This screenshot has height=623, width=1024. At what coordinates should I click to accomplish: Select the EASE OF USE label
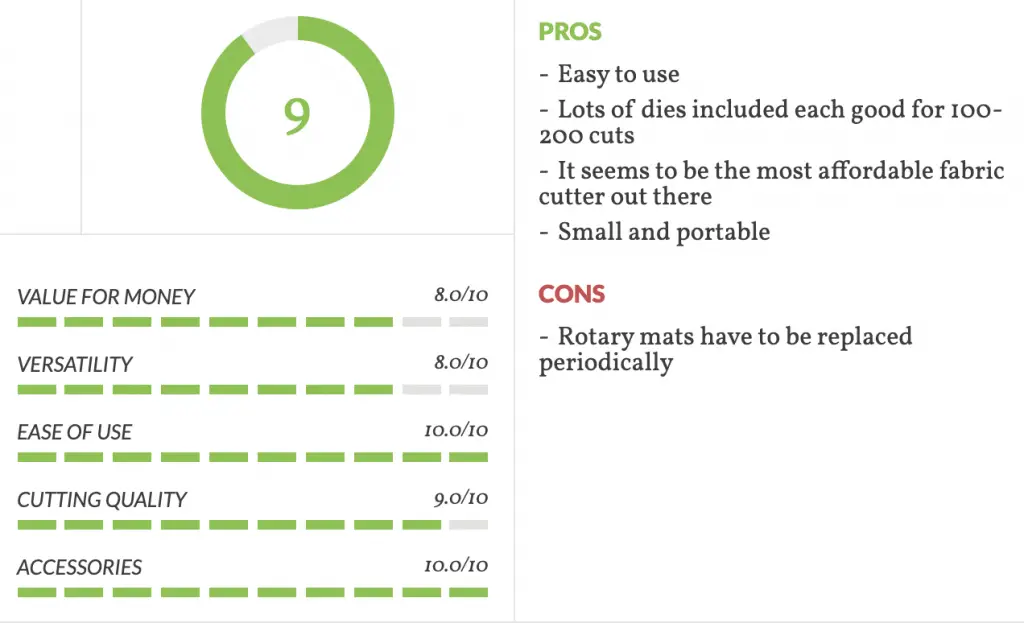[74, 432]
